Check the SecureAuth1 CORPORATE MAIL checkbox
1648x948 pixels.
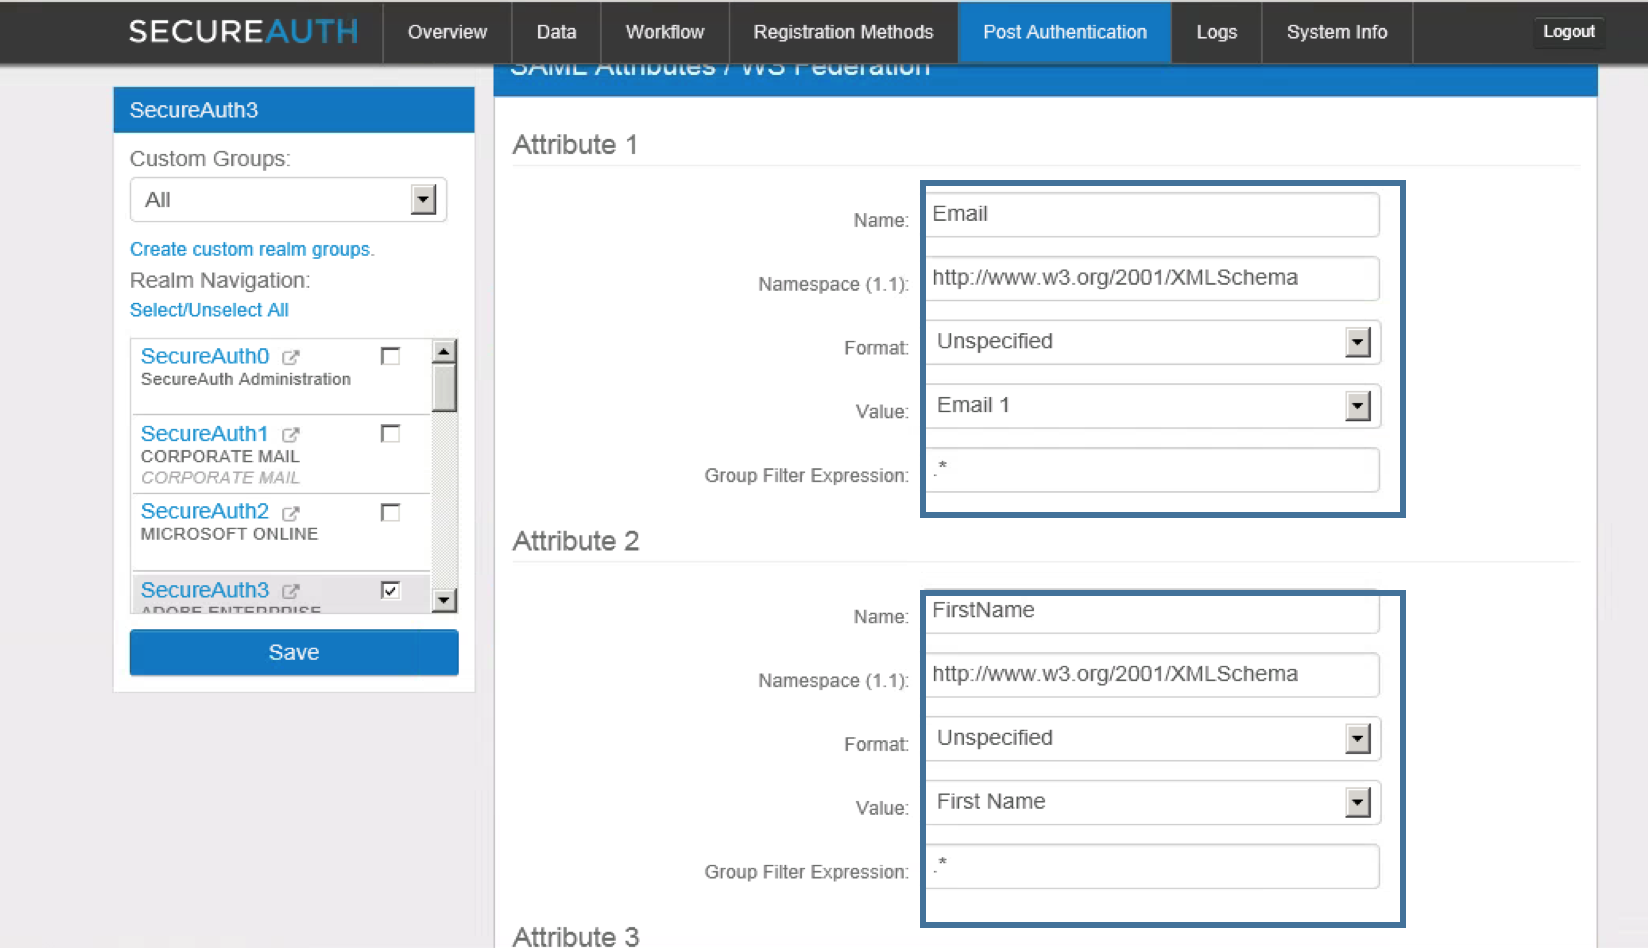pos(390,433)
